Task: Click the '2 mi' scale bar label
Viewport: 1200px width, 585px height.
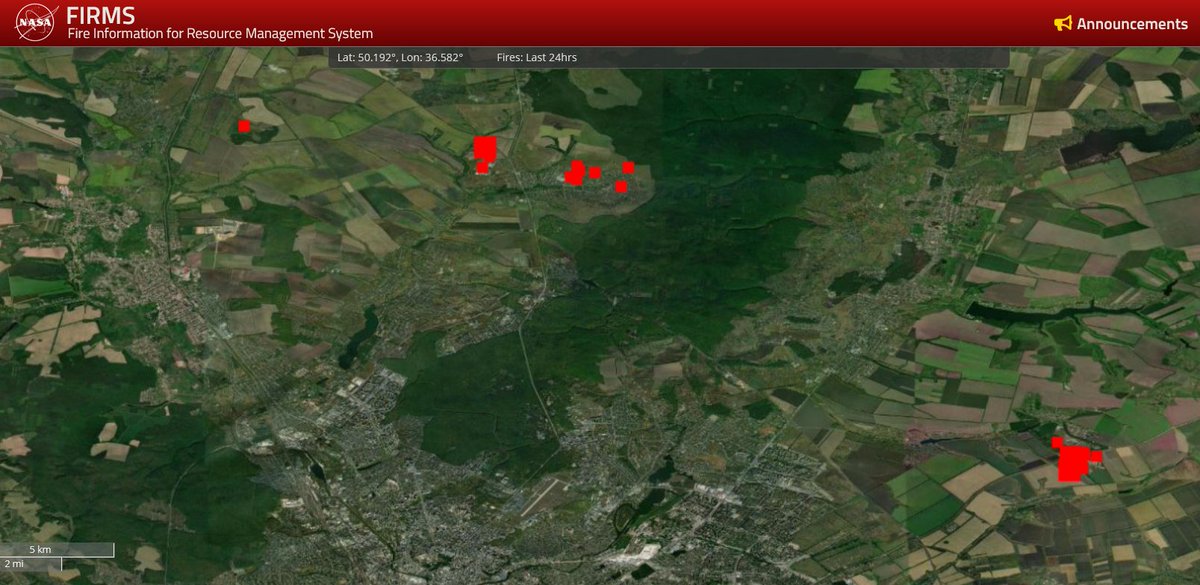Action: point(12,565)
